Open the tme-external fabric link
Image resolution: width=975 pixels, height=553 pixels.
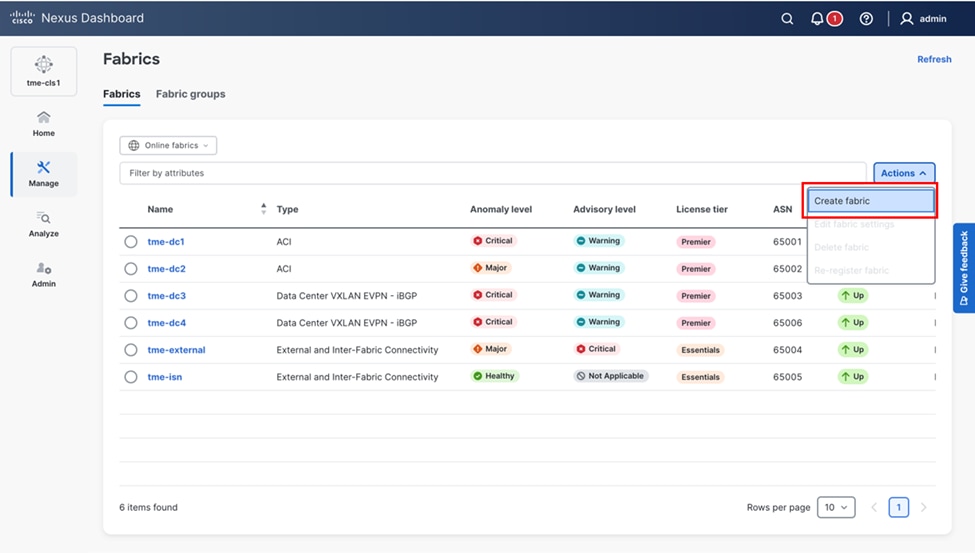pos(176,350)
